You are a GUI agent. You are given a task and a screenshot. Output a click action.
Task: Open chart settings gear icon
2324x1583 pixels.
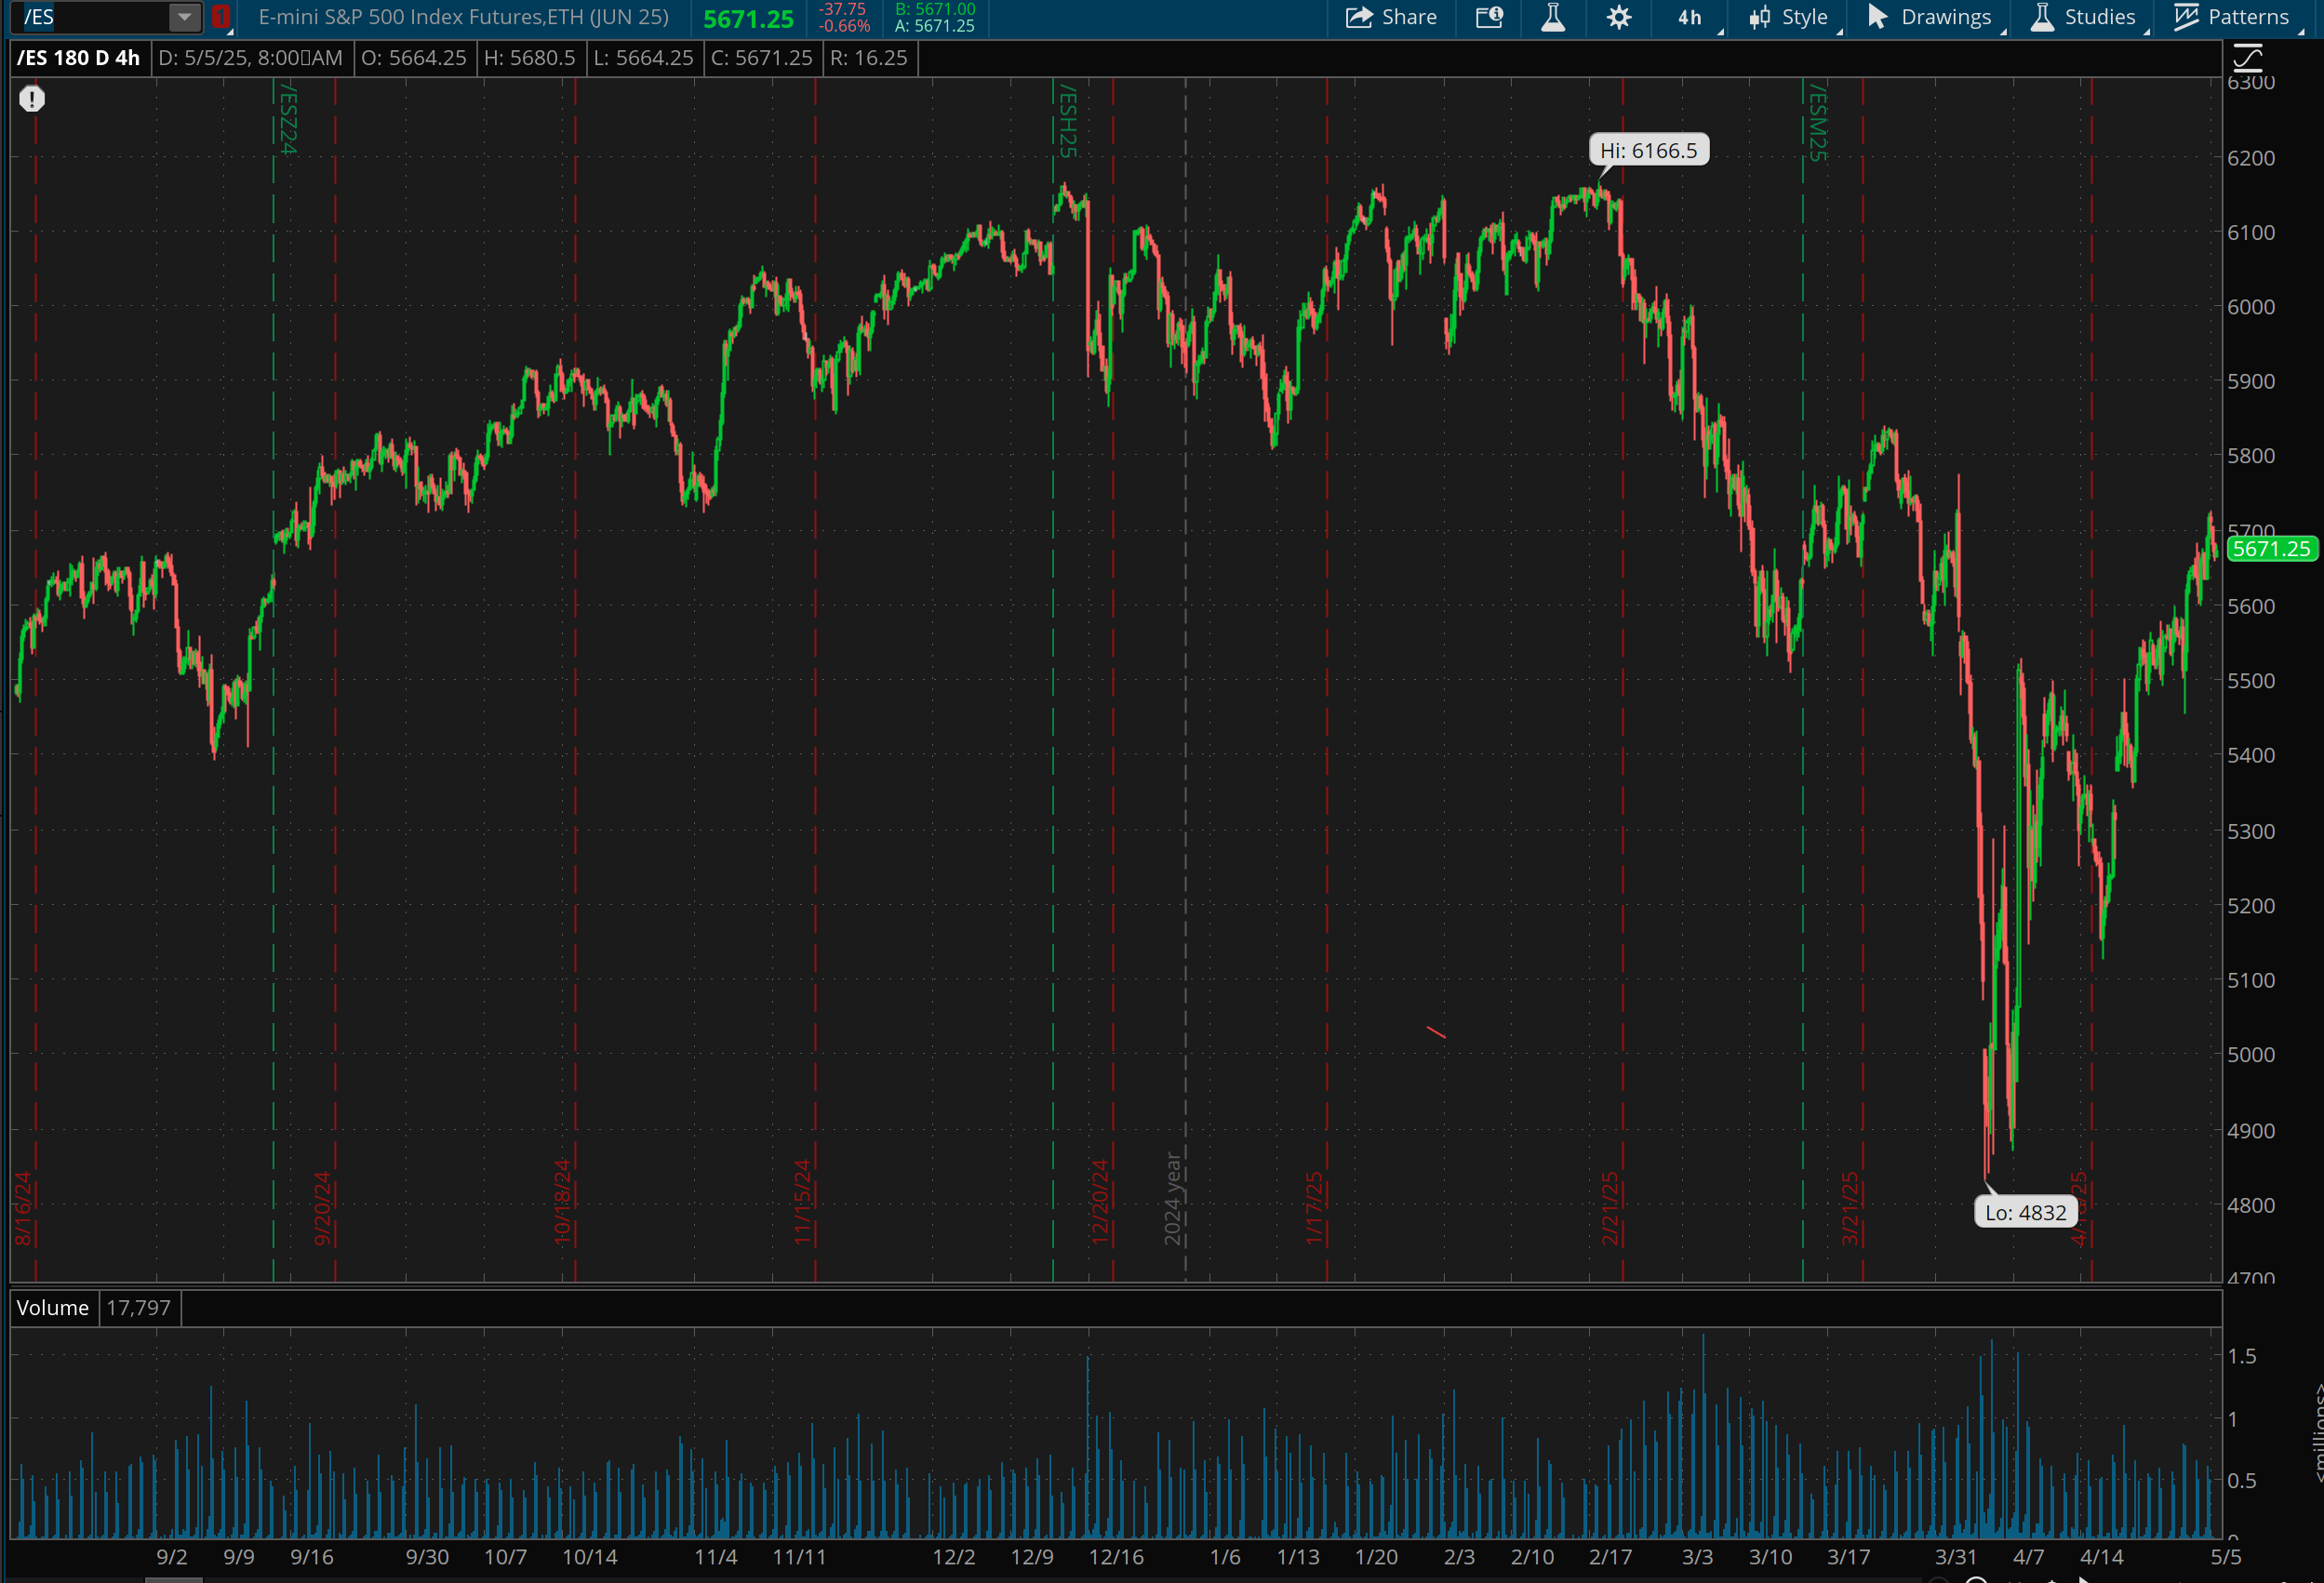[x=1619, y=17]
